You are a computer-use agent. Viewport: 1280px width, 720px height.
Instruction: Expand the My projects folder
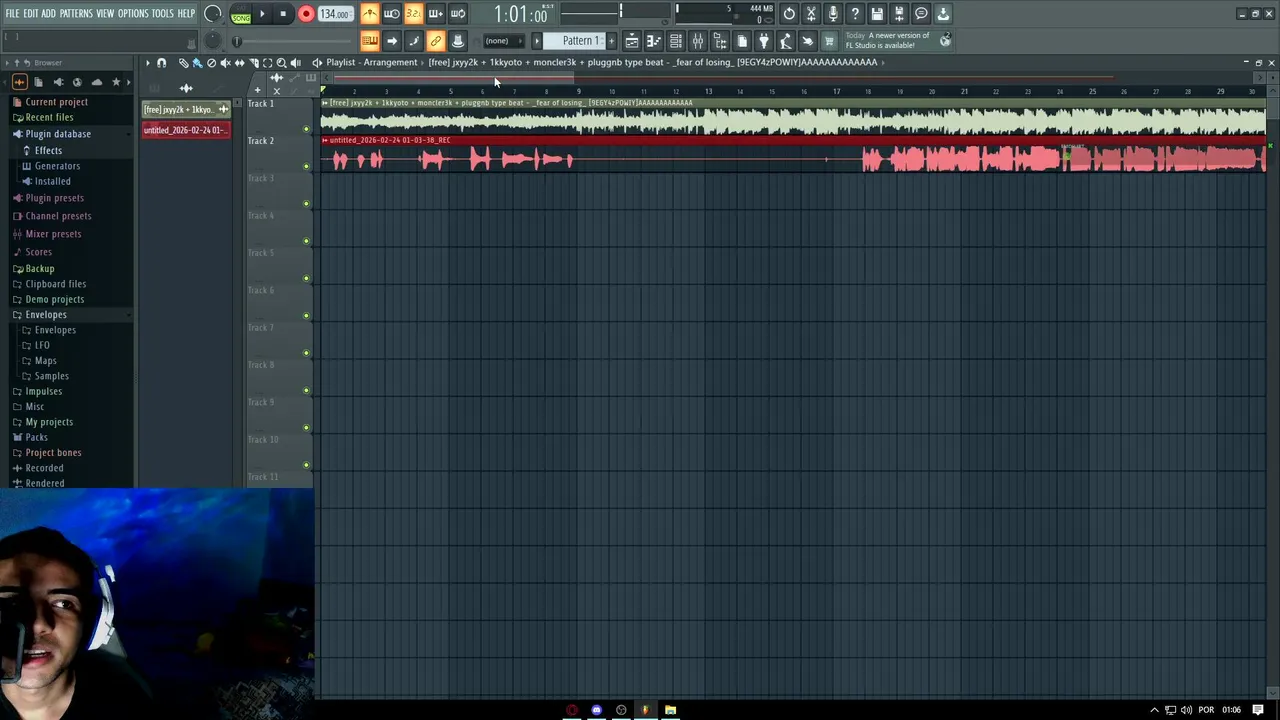[x=49, y=422]
